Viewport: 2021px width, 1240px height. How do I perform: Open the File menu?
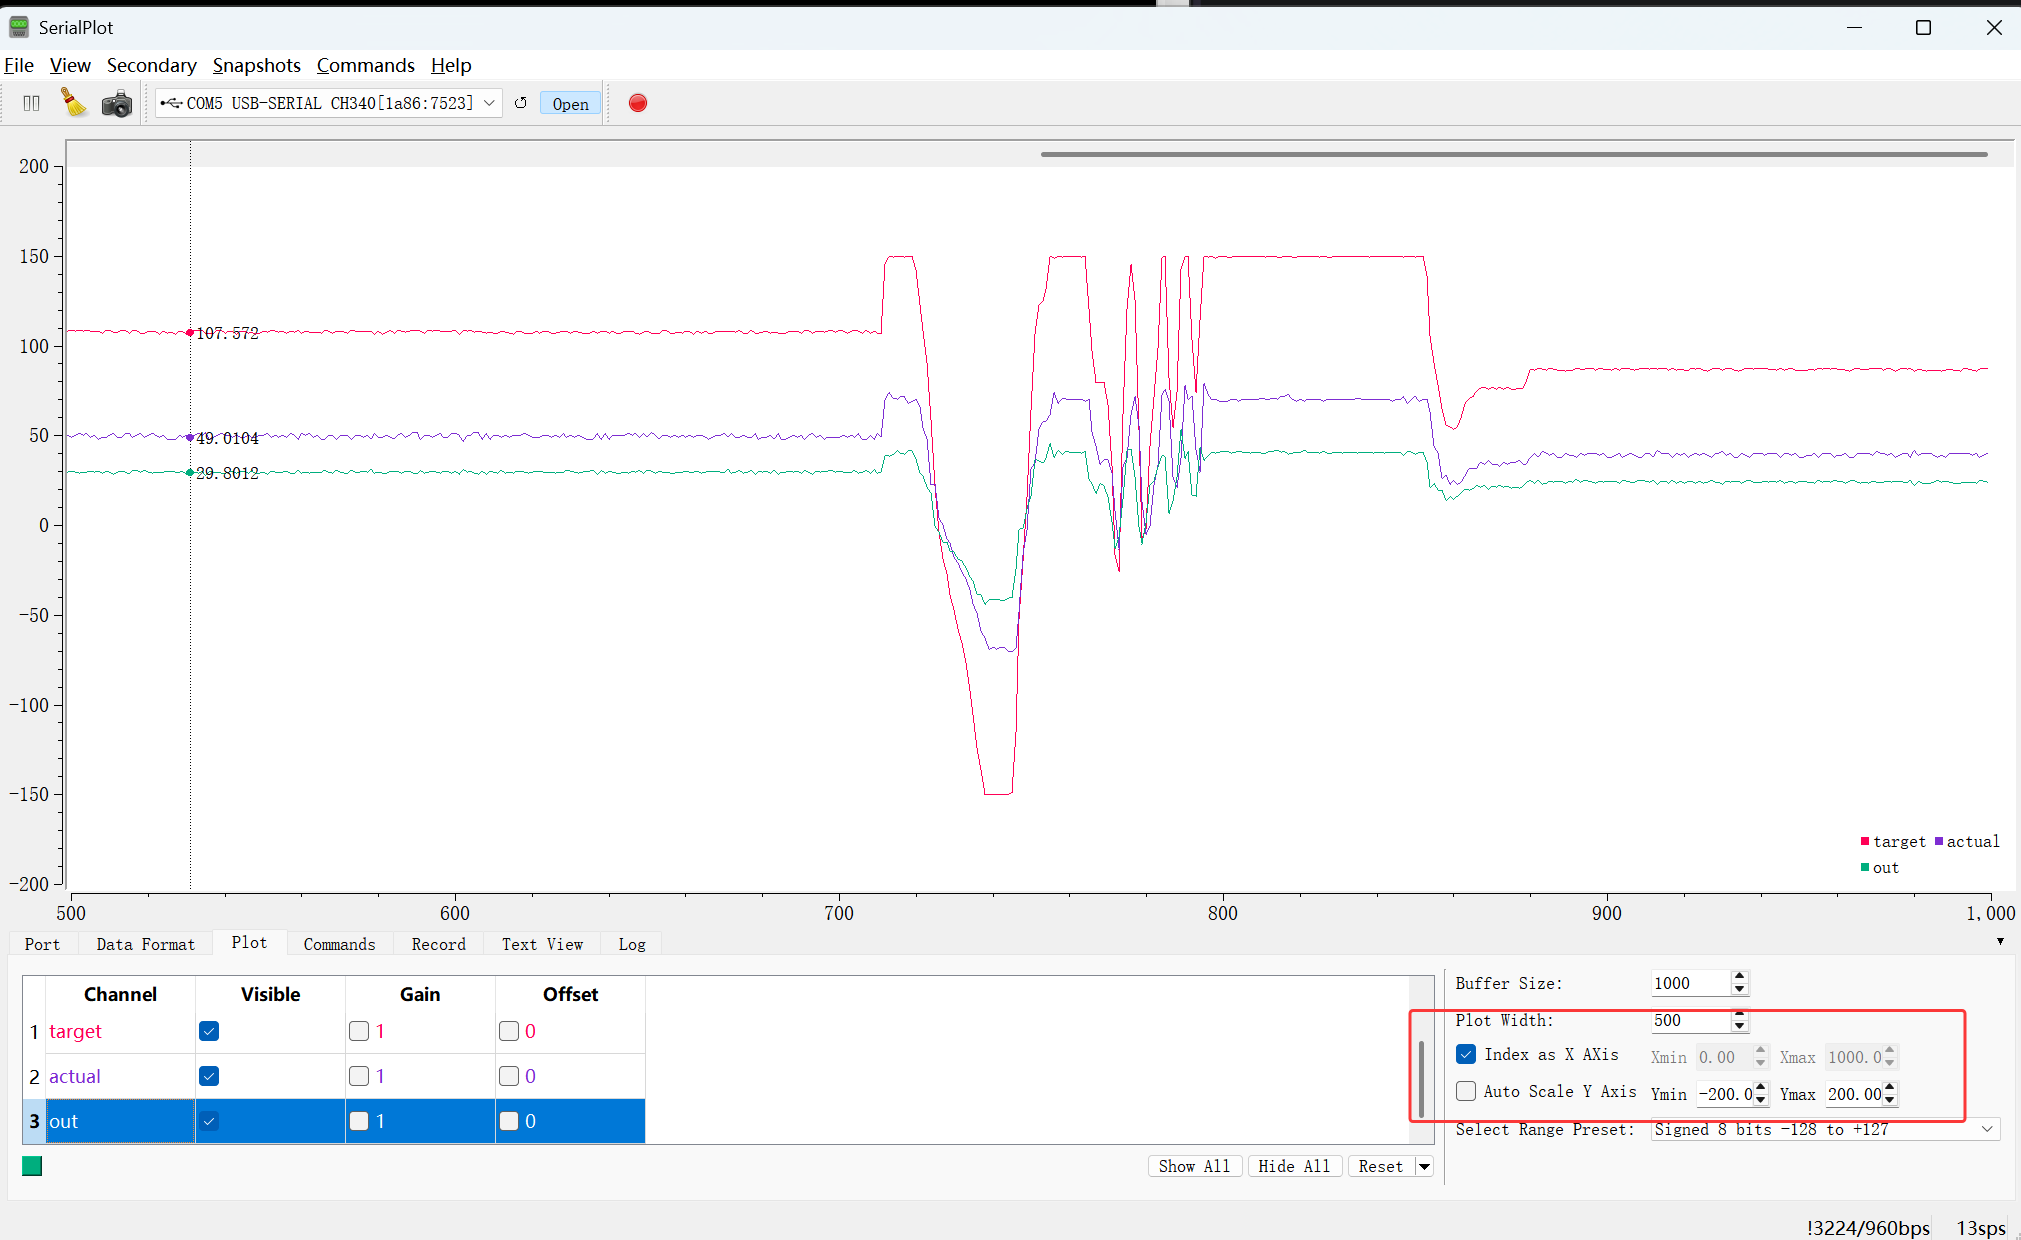[19, 65]
